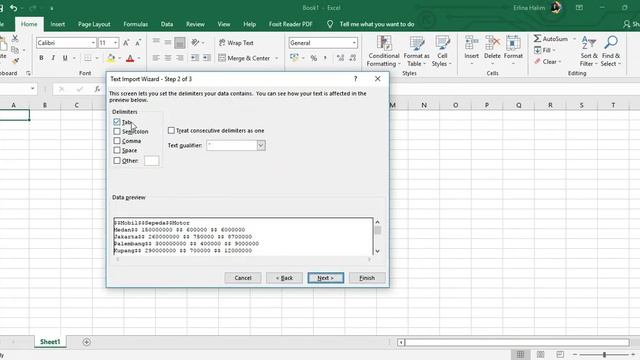Image resolution: width=640 pixels, height=360 pixels.
Task: Click zoom slider handle in status bar
Action: point(604,355)
